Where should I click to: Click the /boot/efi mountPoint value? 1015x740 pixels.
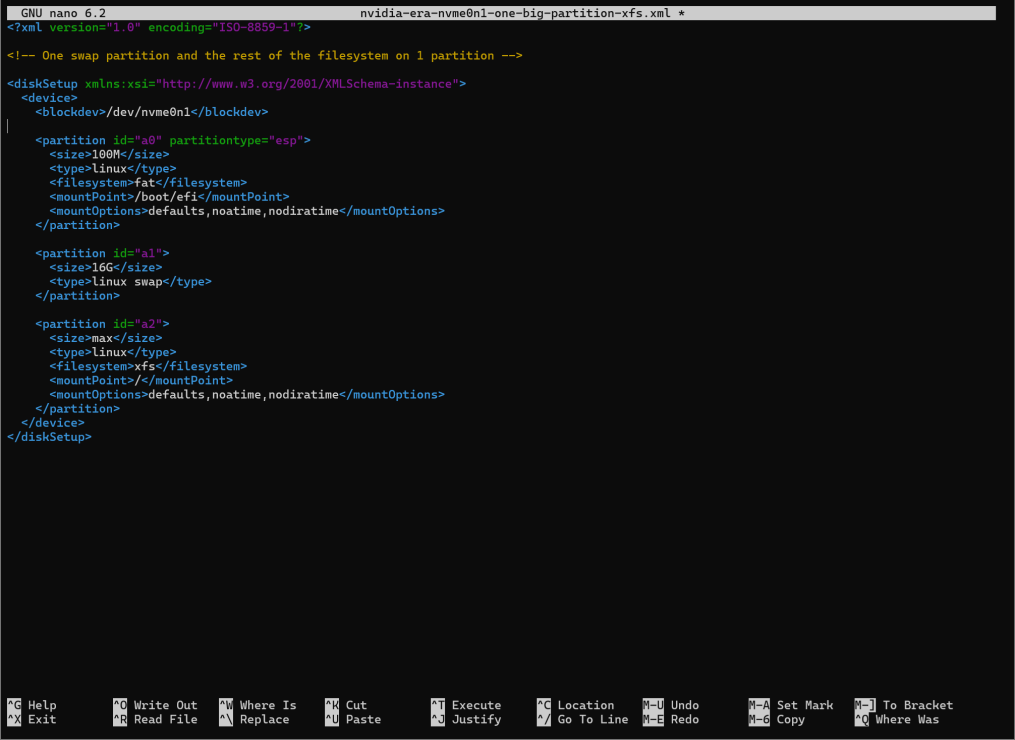click(166, 197)
